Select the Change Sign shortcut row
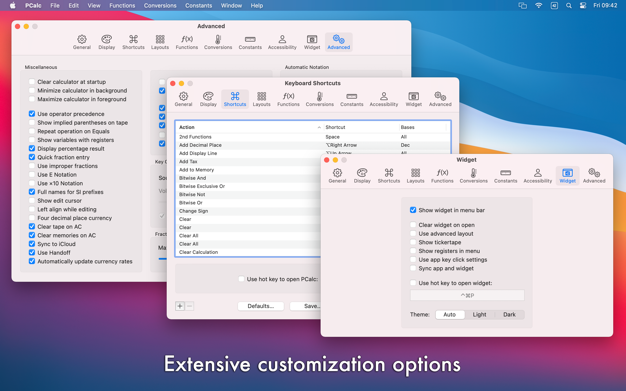 click(x=249, y=211)
